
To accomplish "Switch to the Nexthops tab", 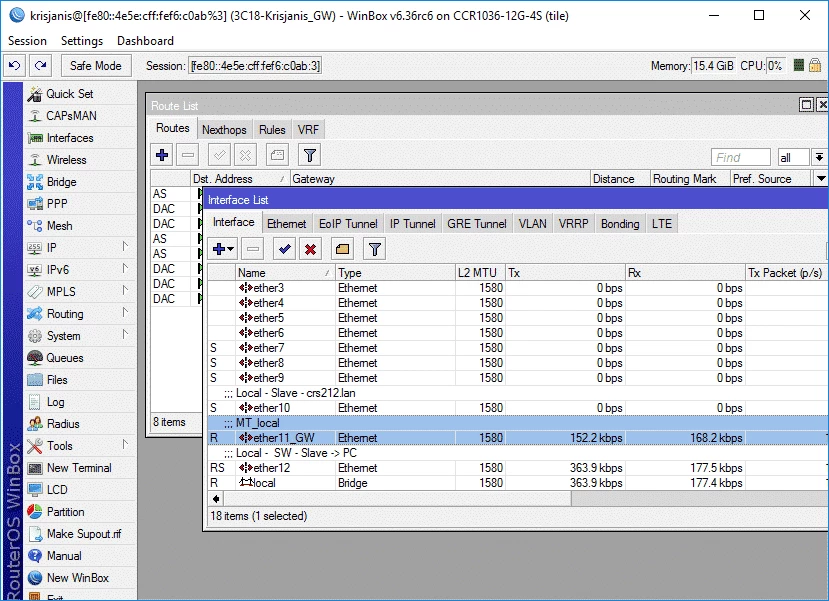I will tap(224, 130).
